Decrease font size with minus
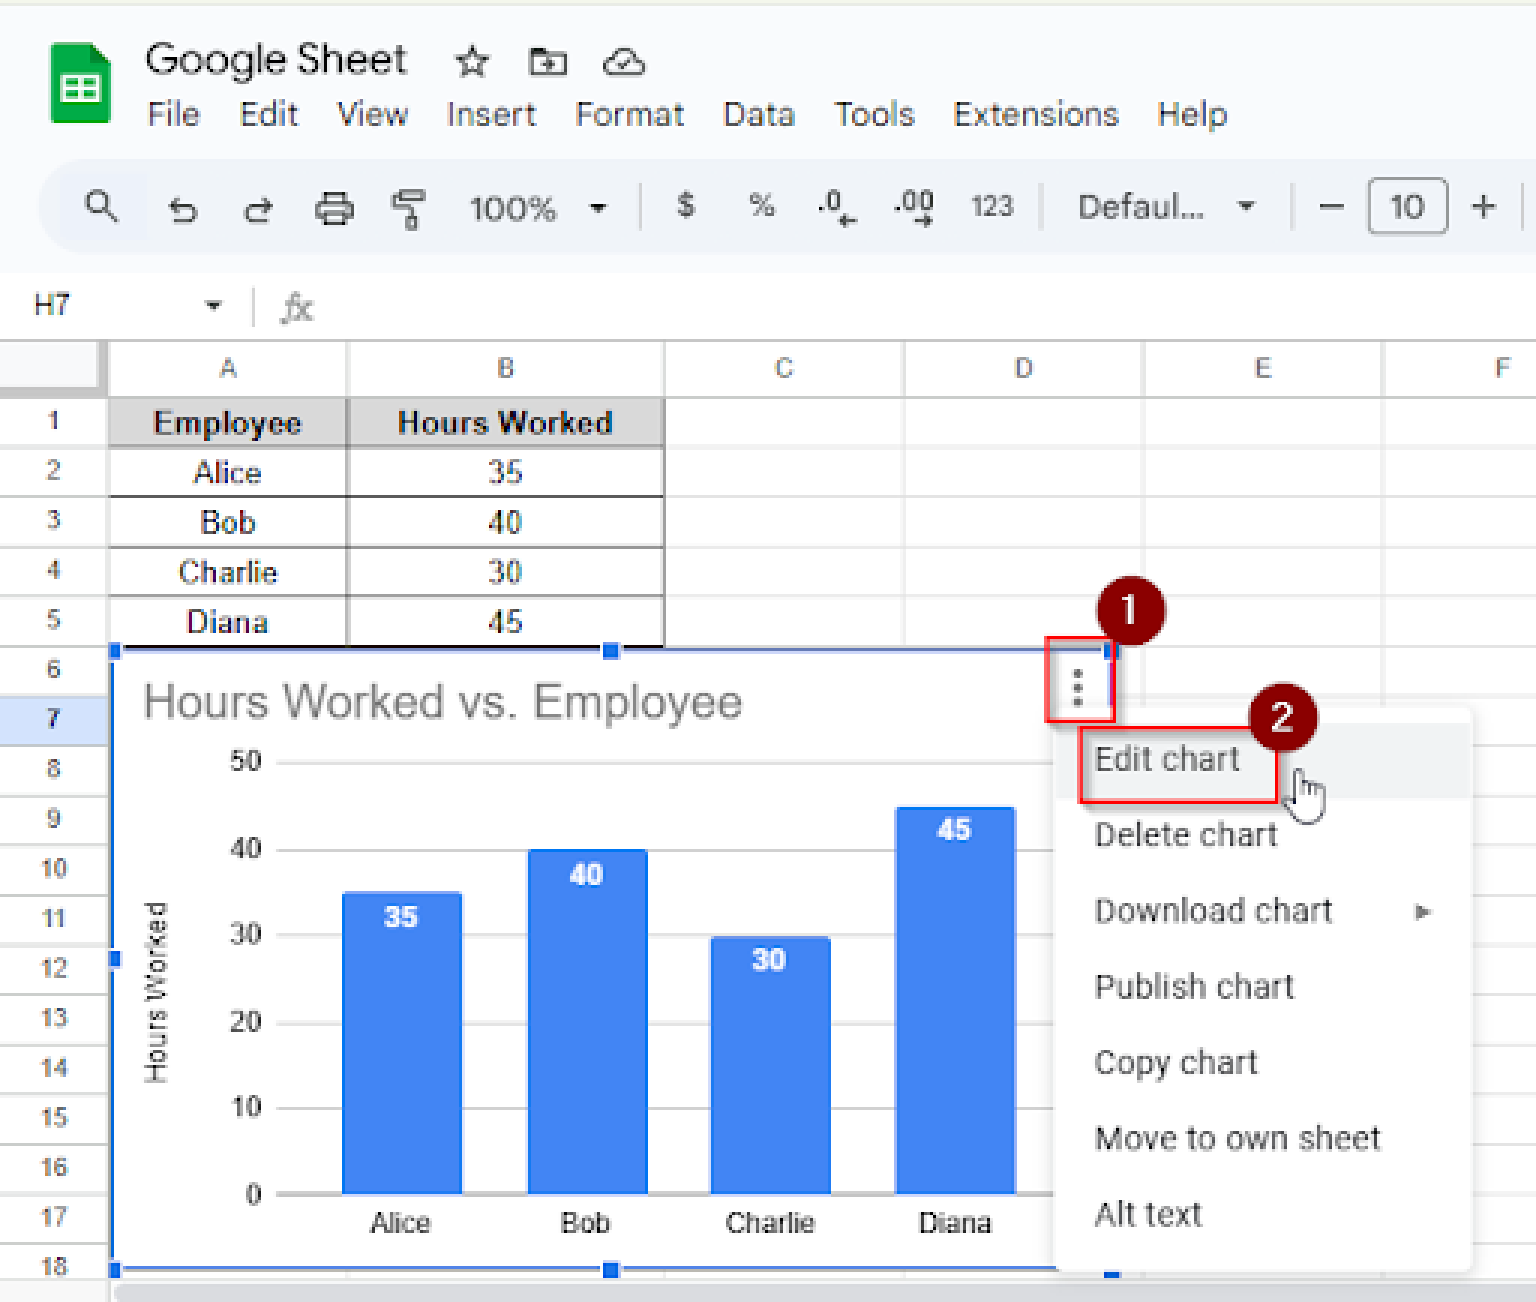The height and width of the screenshot is (1302, 1536). pos(1331,207)
